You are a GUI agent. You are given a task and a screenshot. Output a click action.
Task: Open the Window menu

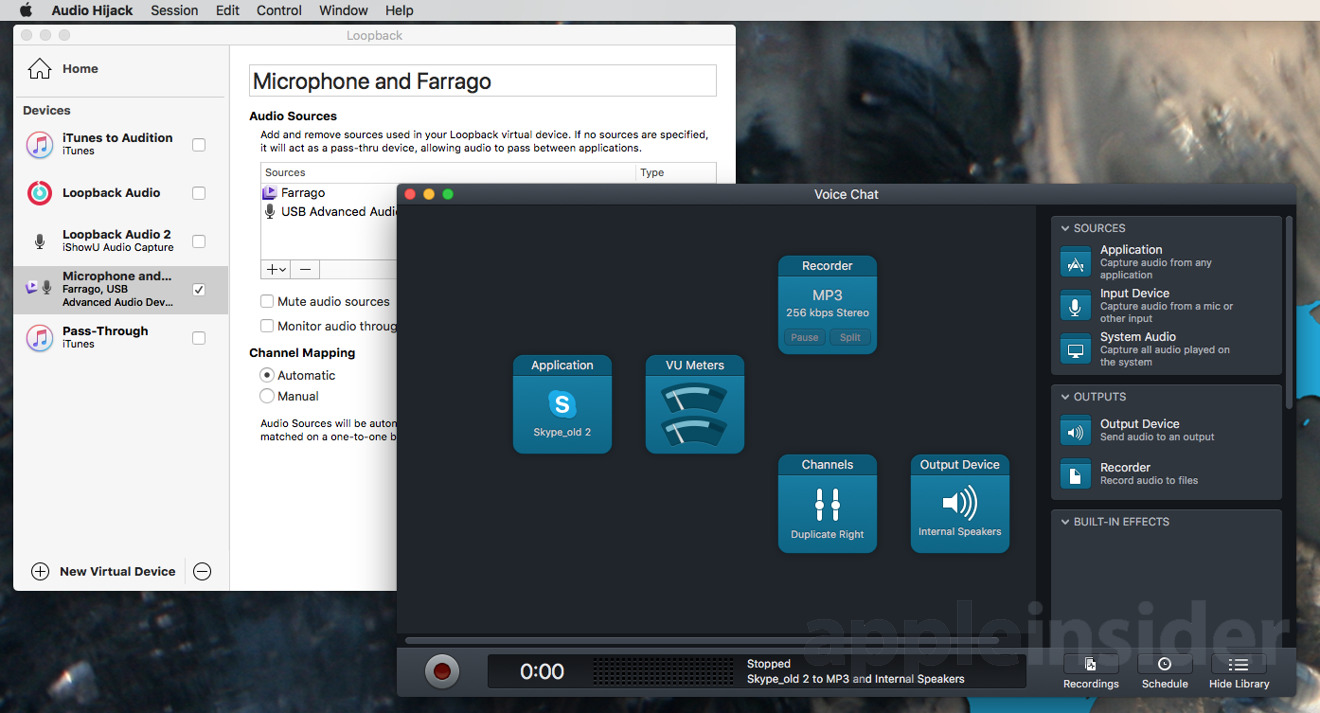click(344, 10)
